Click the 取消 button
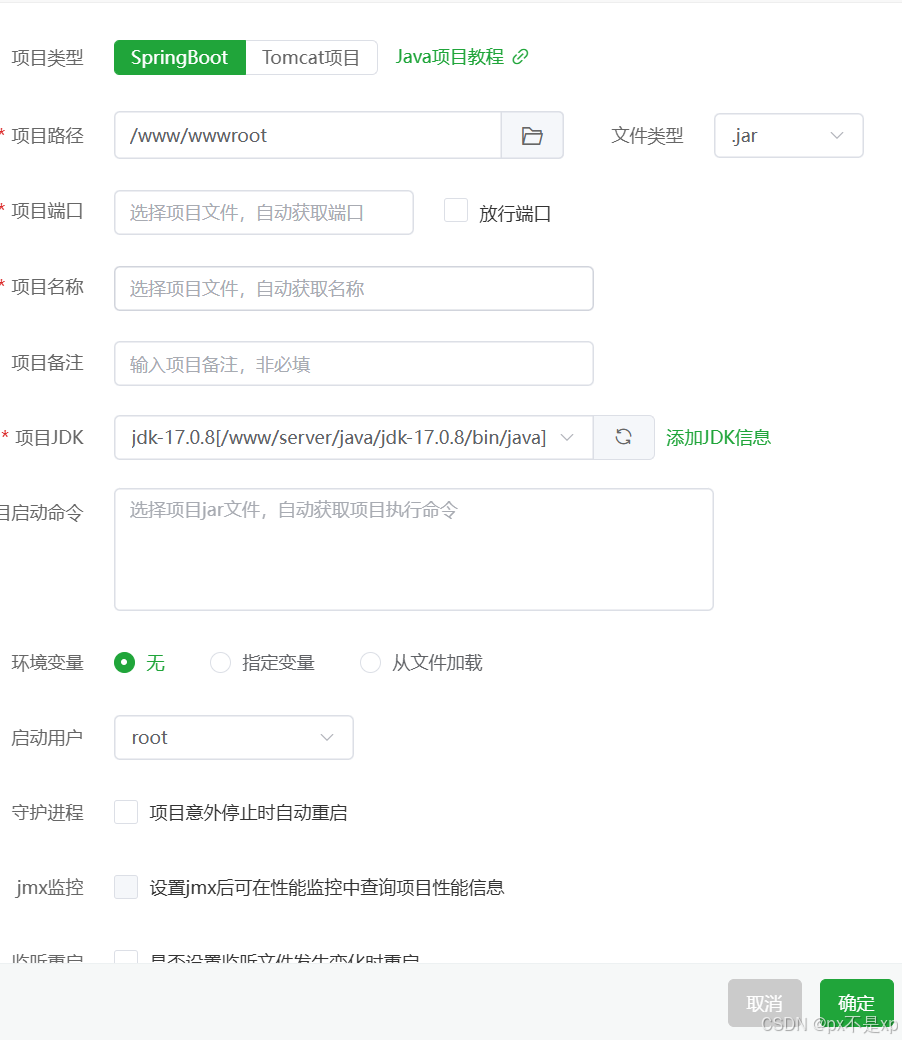Image resolution: width=902 pixels, height=1040 pixels. click(765, 1003)
